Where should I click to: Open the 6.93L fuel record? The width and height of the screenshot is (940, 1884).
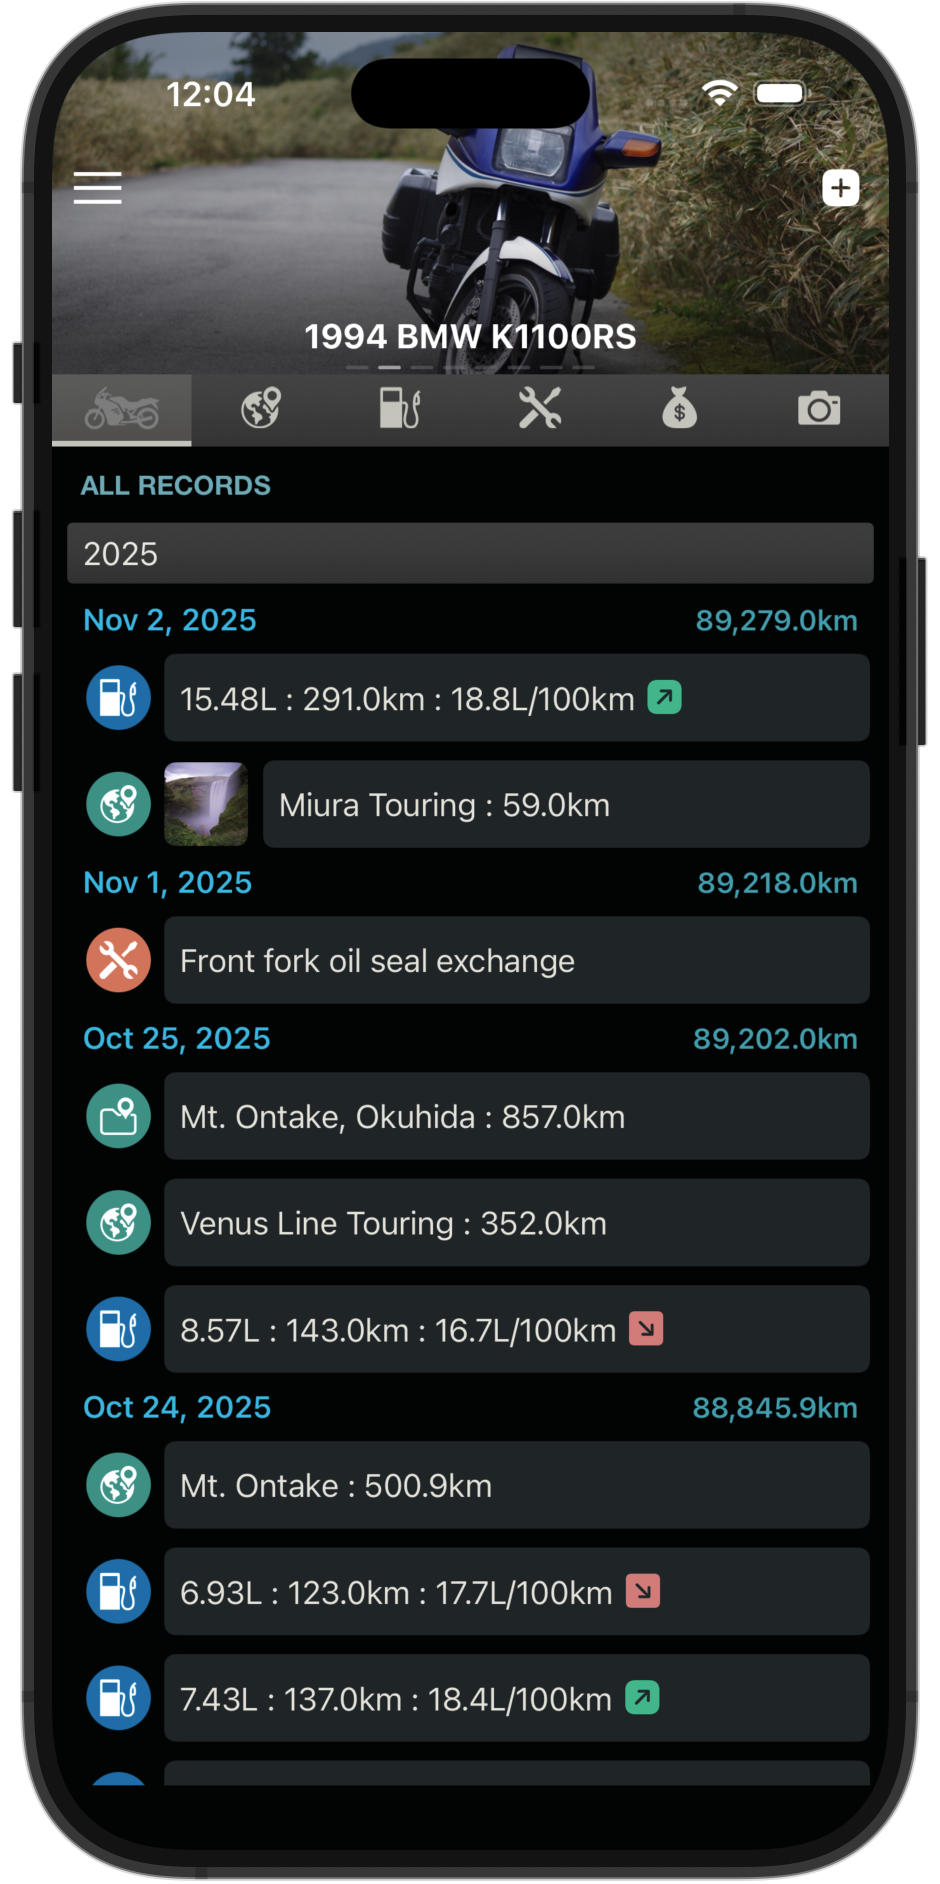tap(516, 1591)
